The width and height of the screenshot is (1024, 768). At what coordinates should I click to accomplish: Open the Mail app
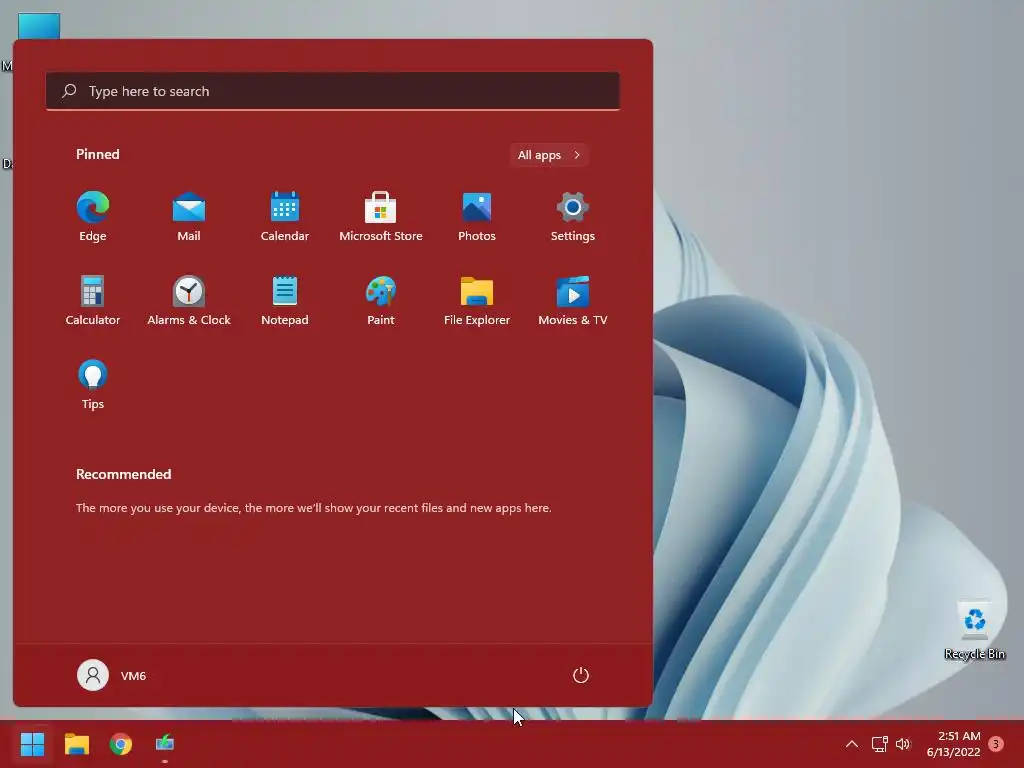(189, 217)
